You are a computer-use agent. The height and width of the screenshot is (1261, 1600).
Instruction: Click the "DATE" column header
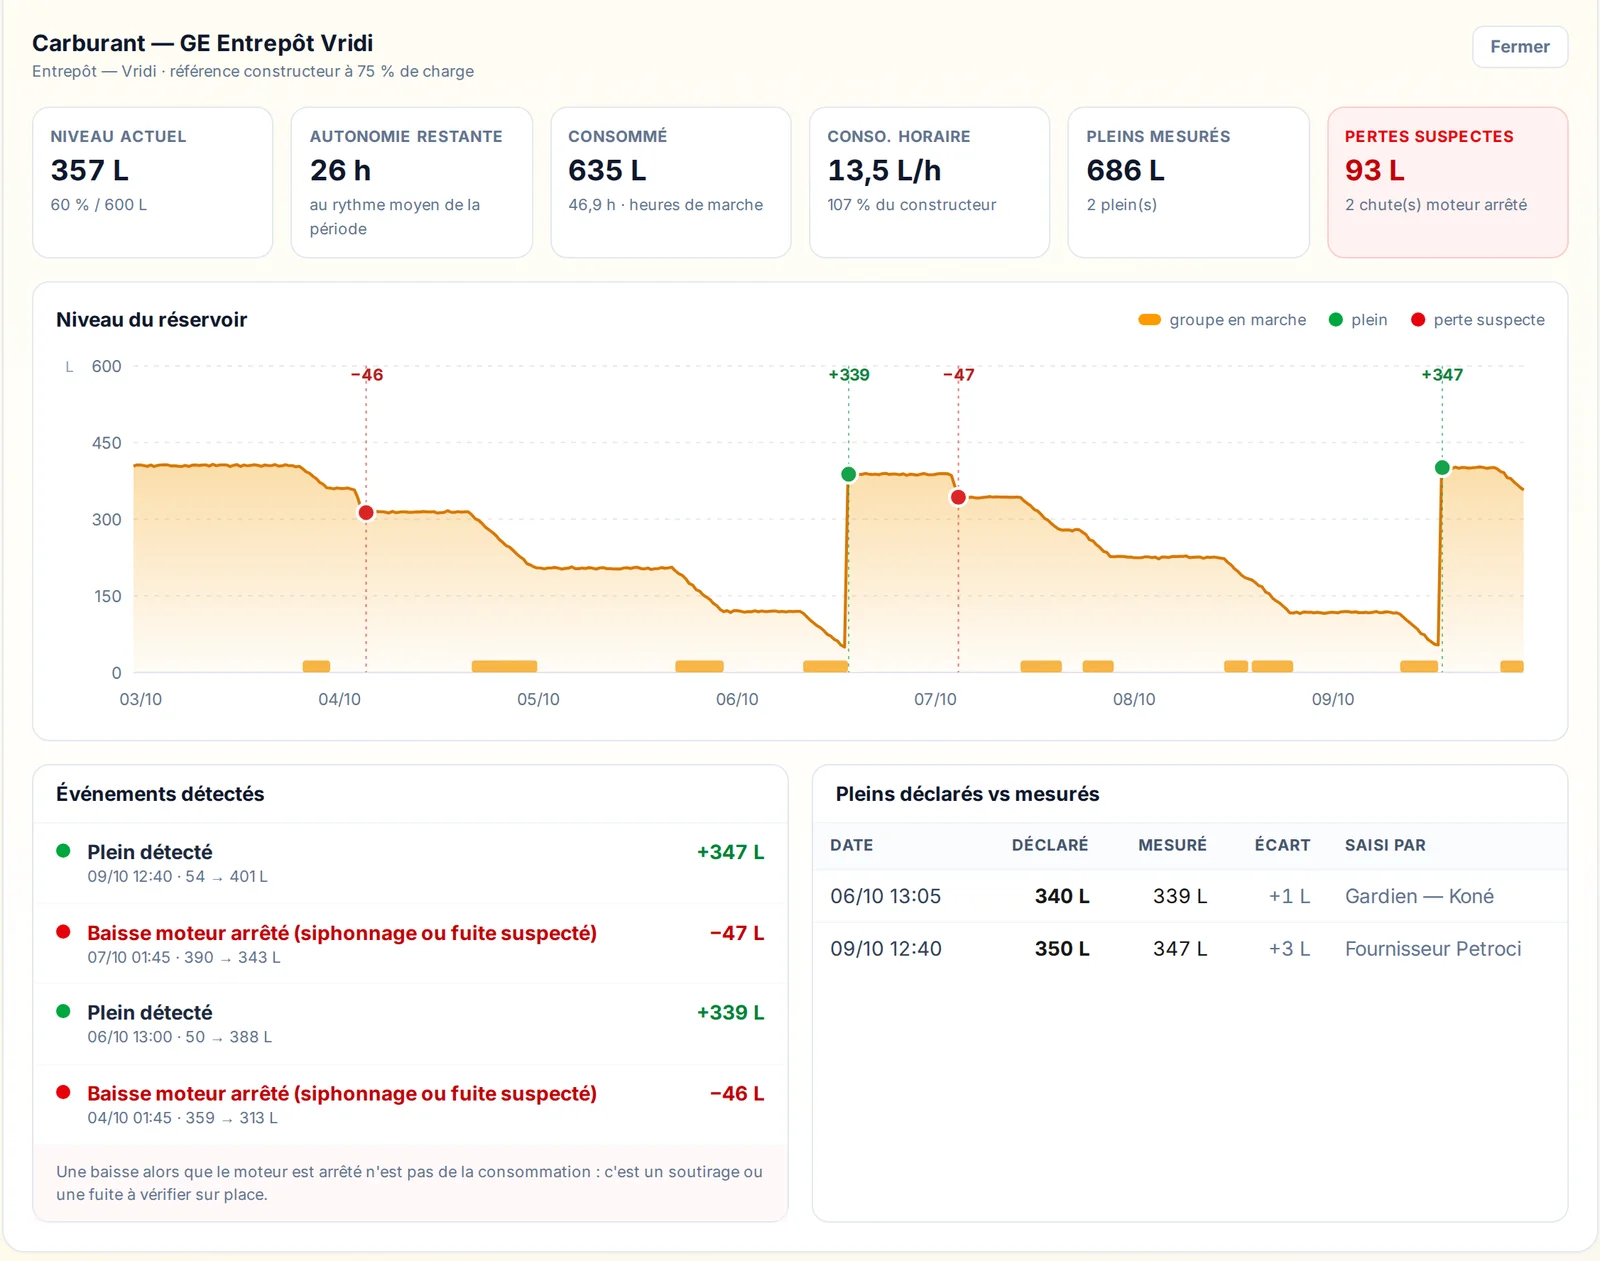coord(851,845)
